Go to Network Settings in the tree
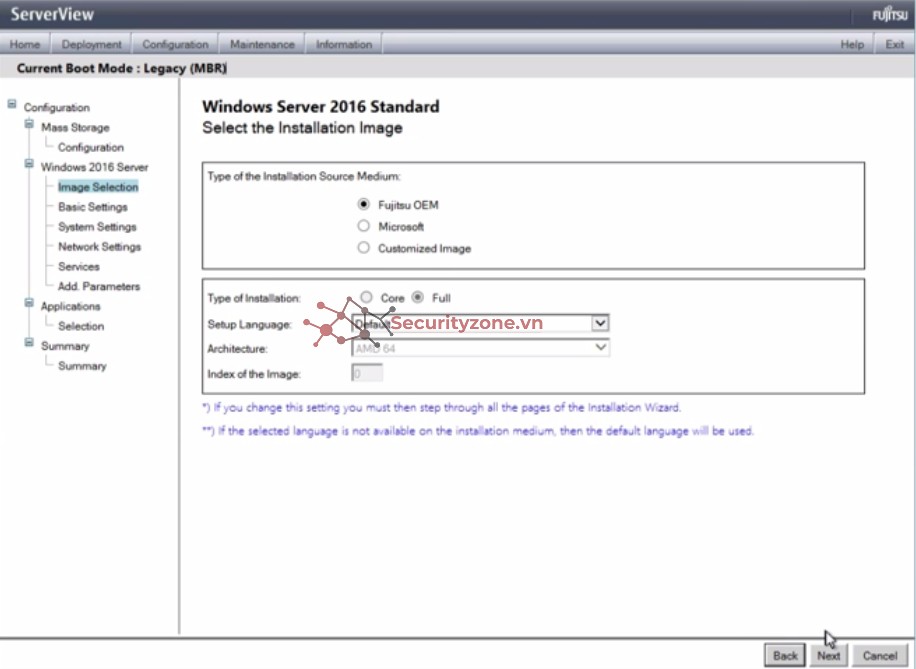Screen dimensions: 916x669 click(99, 247)
